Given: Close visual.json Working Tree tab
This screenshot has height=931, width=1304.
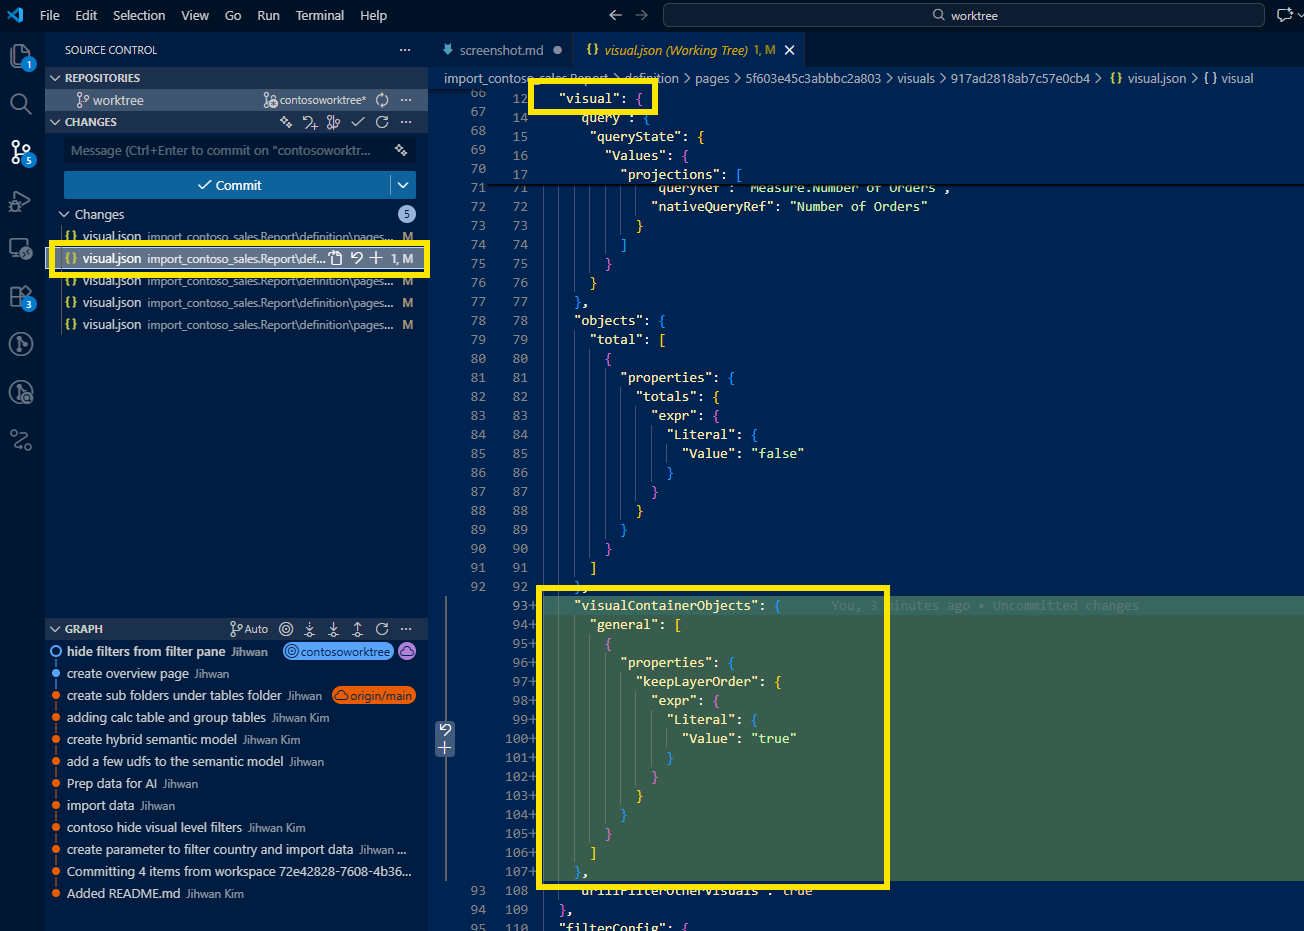Looking at the screenshot, I should [x=790, y=50].
